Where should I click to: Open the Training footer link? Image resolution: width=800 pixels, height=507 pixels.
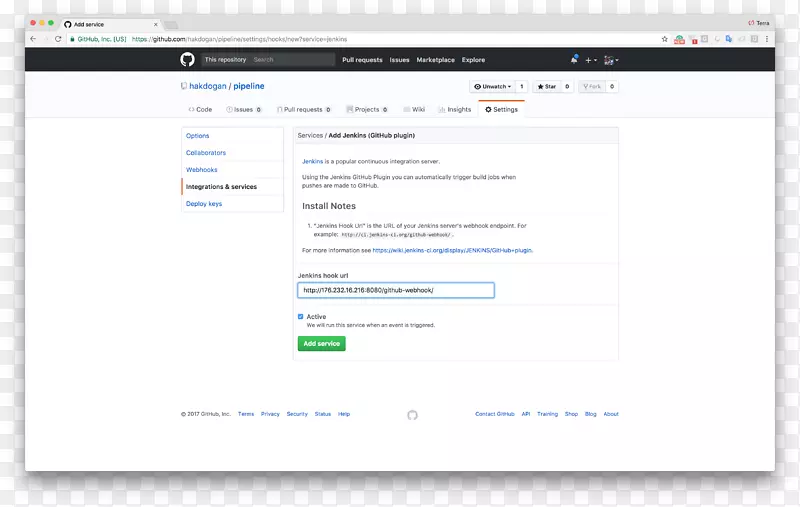(x=547, y=414)
